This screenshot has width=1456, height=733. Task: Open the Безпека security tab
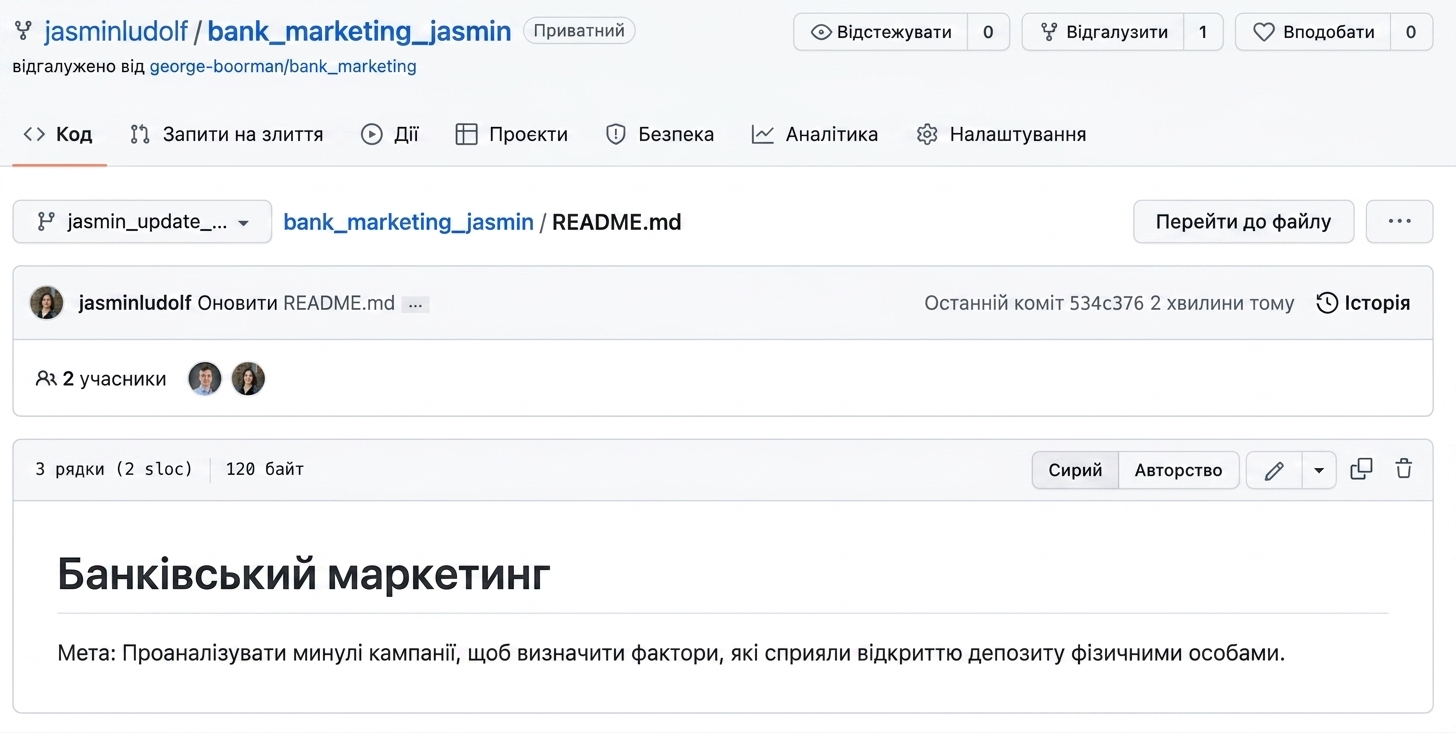[660, 134]
